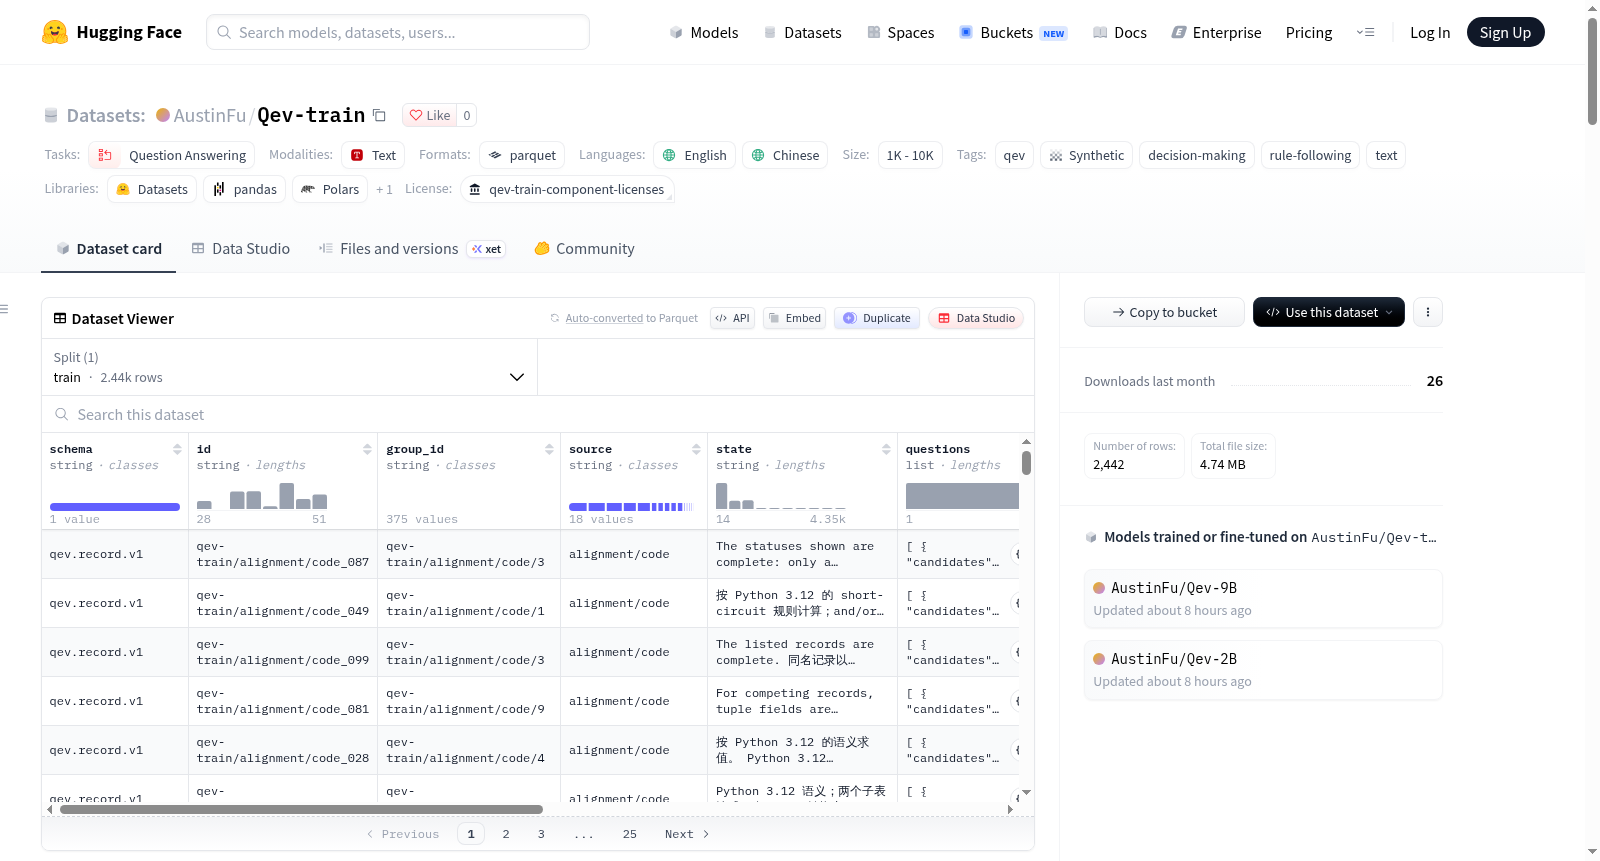Sort the schema column
The image size is (1600, 861).
pyautogui.click(x=177, y=449)
